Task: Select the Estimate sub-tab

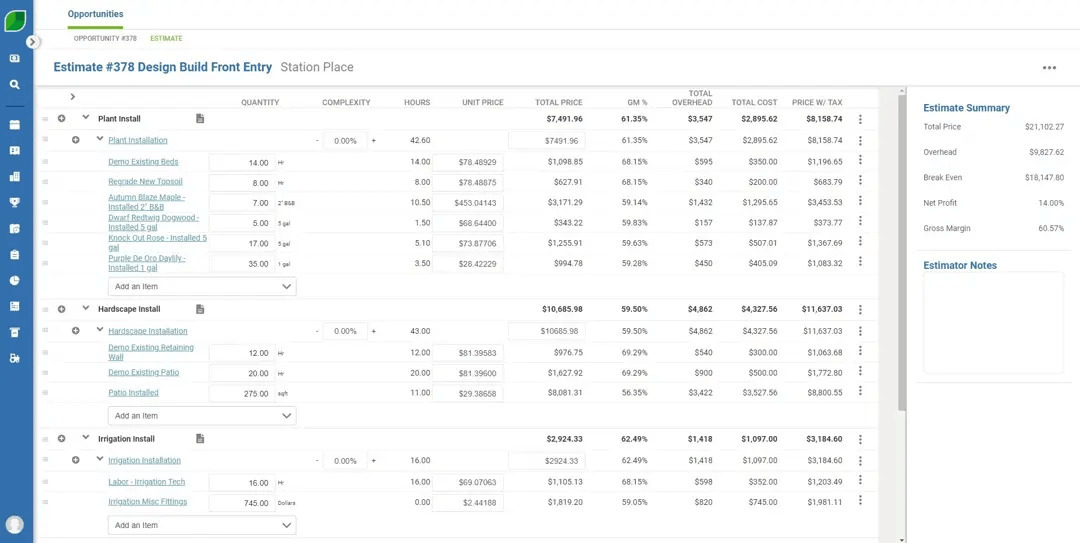Action: click(166, 39)
